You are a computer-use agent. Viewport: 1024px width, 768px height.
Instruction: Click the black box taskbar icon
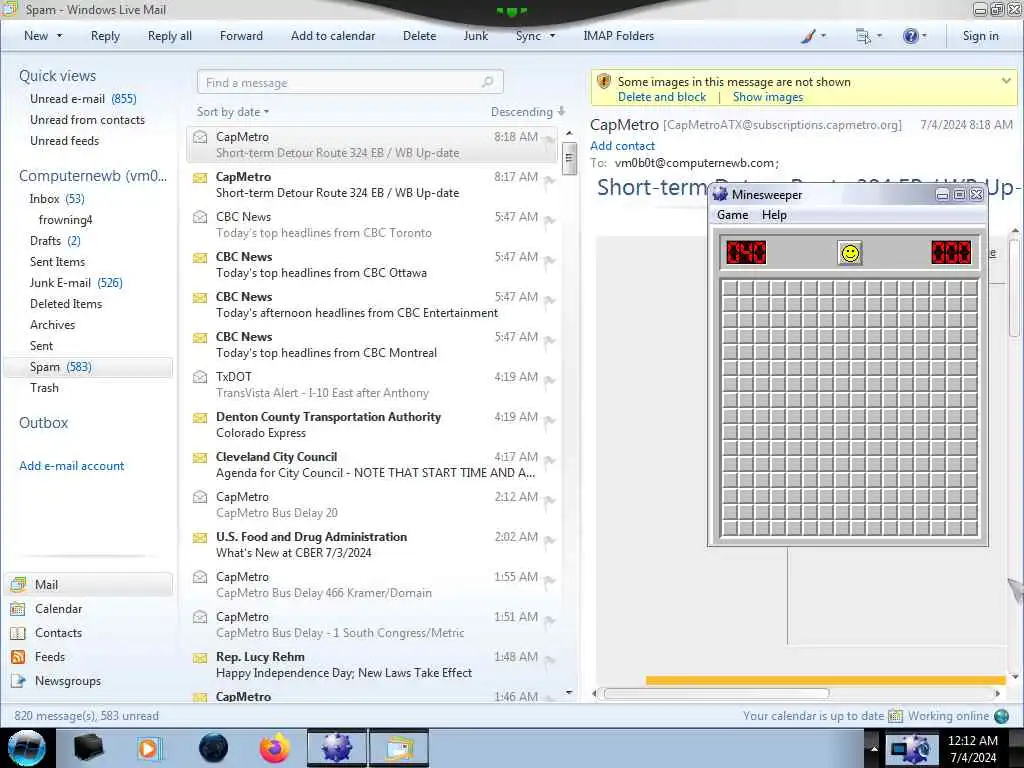pyautogui.click(x=89, y=748)
